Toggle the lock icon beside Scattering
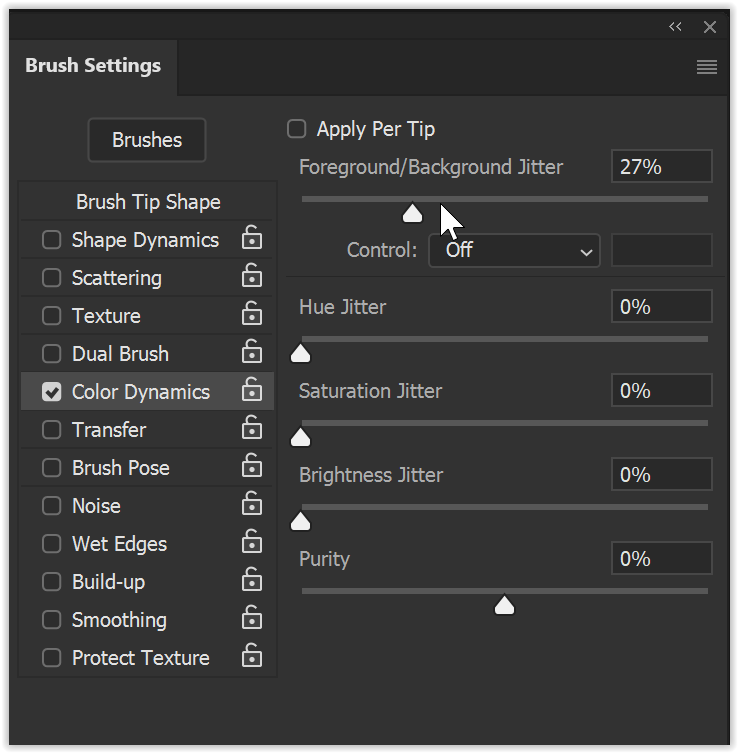This screenshot has width=738, height=753. click(252, 277)
